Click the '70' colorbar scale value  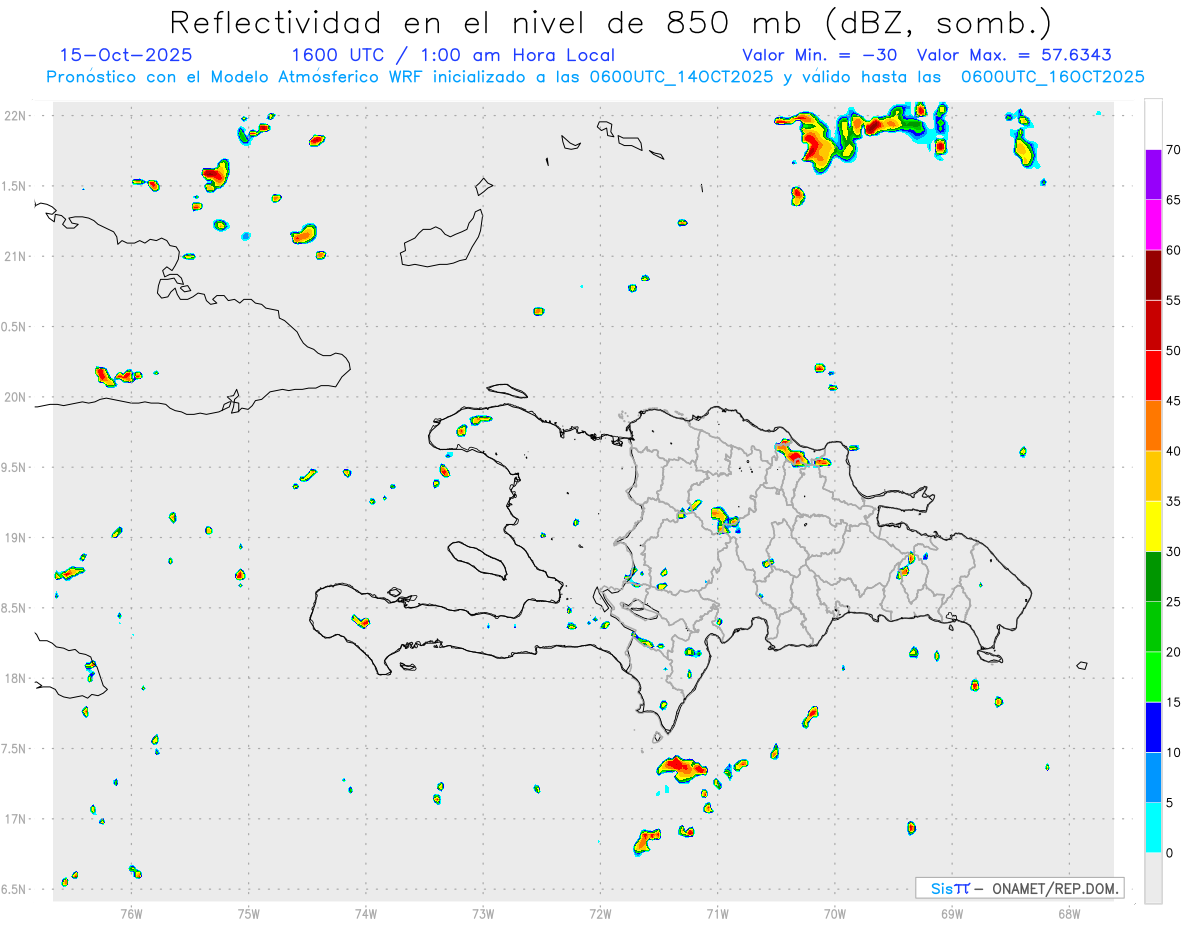point(1174,150)
